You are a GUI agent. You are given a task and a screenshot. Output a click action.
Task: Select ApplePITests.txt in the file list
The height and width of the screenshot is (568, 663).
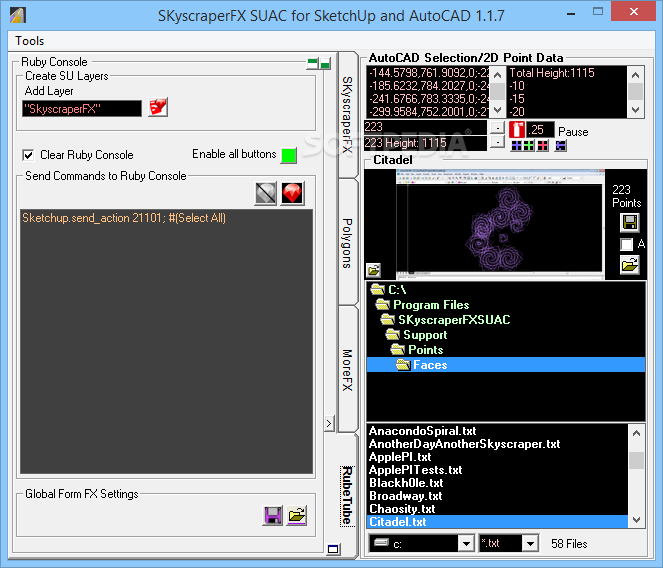tap(498, 470)
